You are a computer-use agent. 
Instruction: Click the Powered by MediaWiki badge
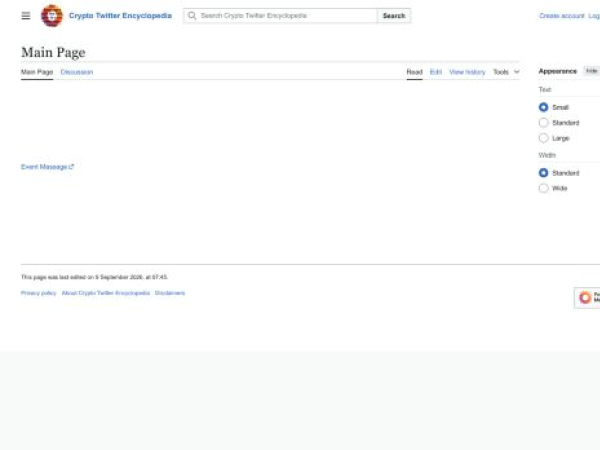587,297
